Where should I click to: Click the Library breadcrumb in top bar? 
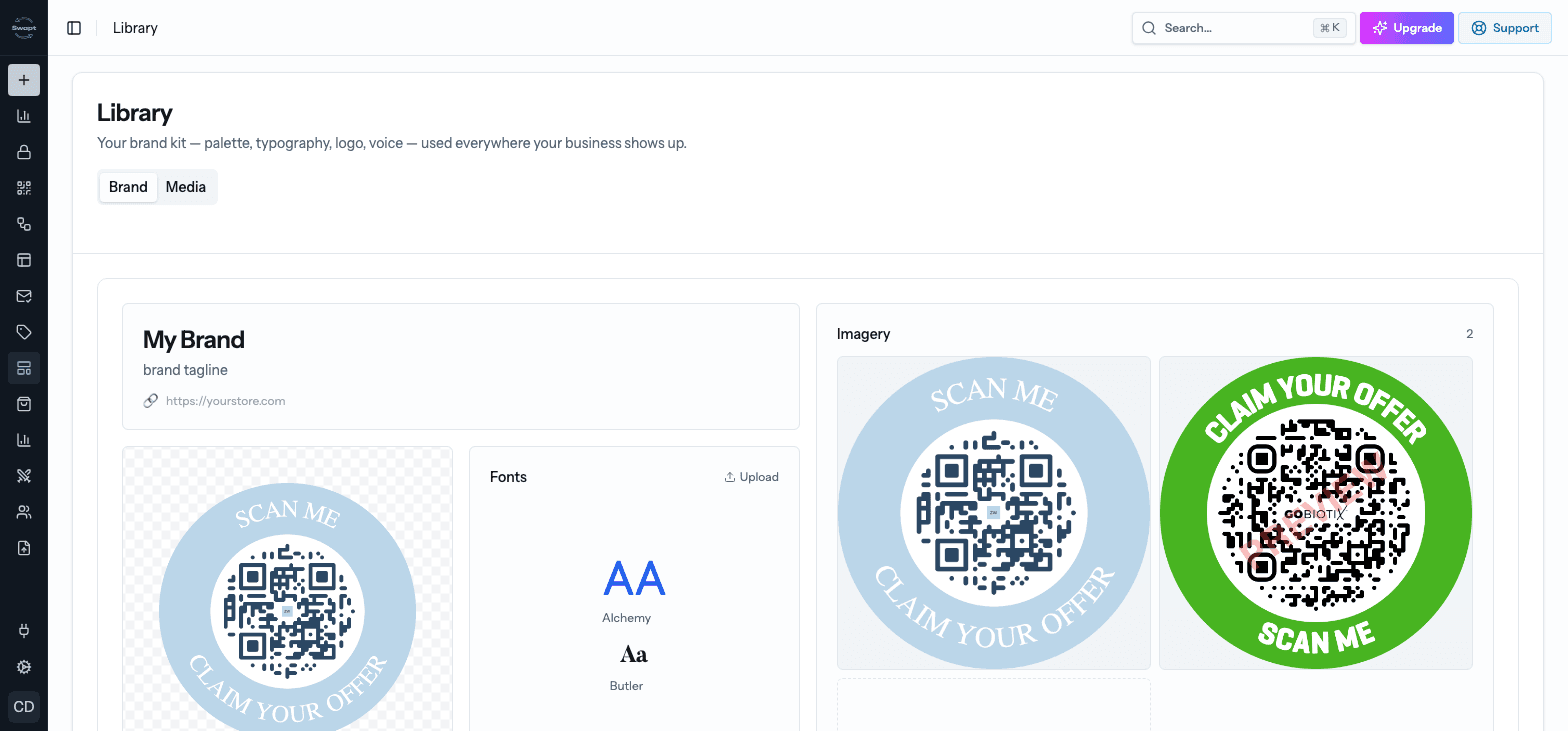click(135, 28)
